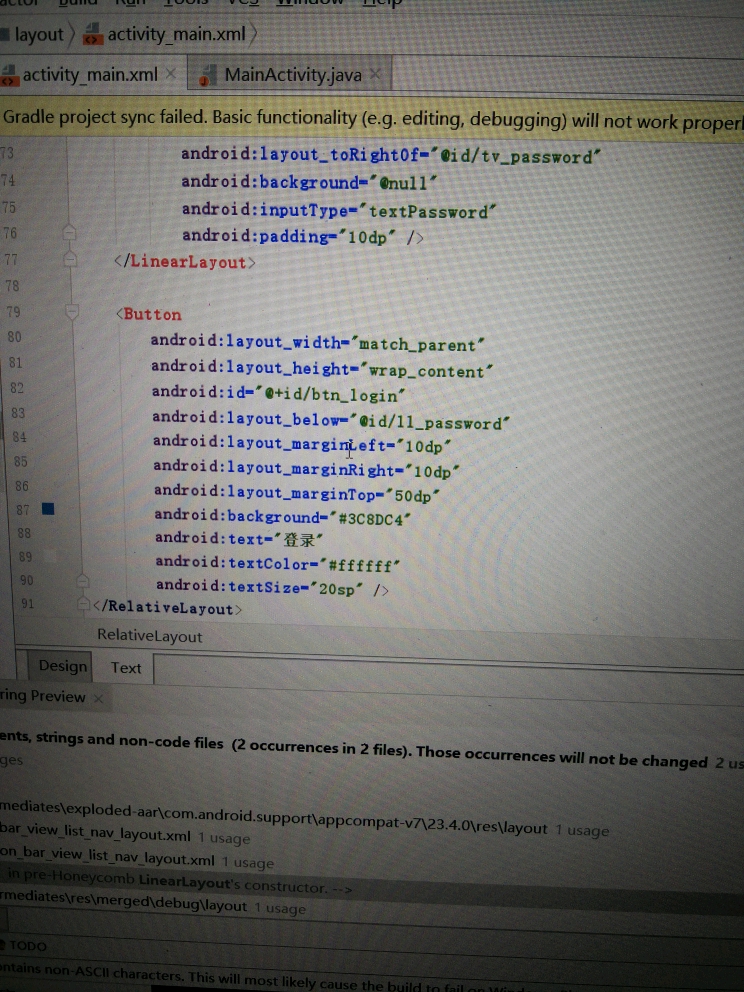The image size is (744, 992).
Task: Click the @+id/btn_login id line
Action: pos(278,394)
